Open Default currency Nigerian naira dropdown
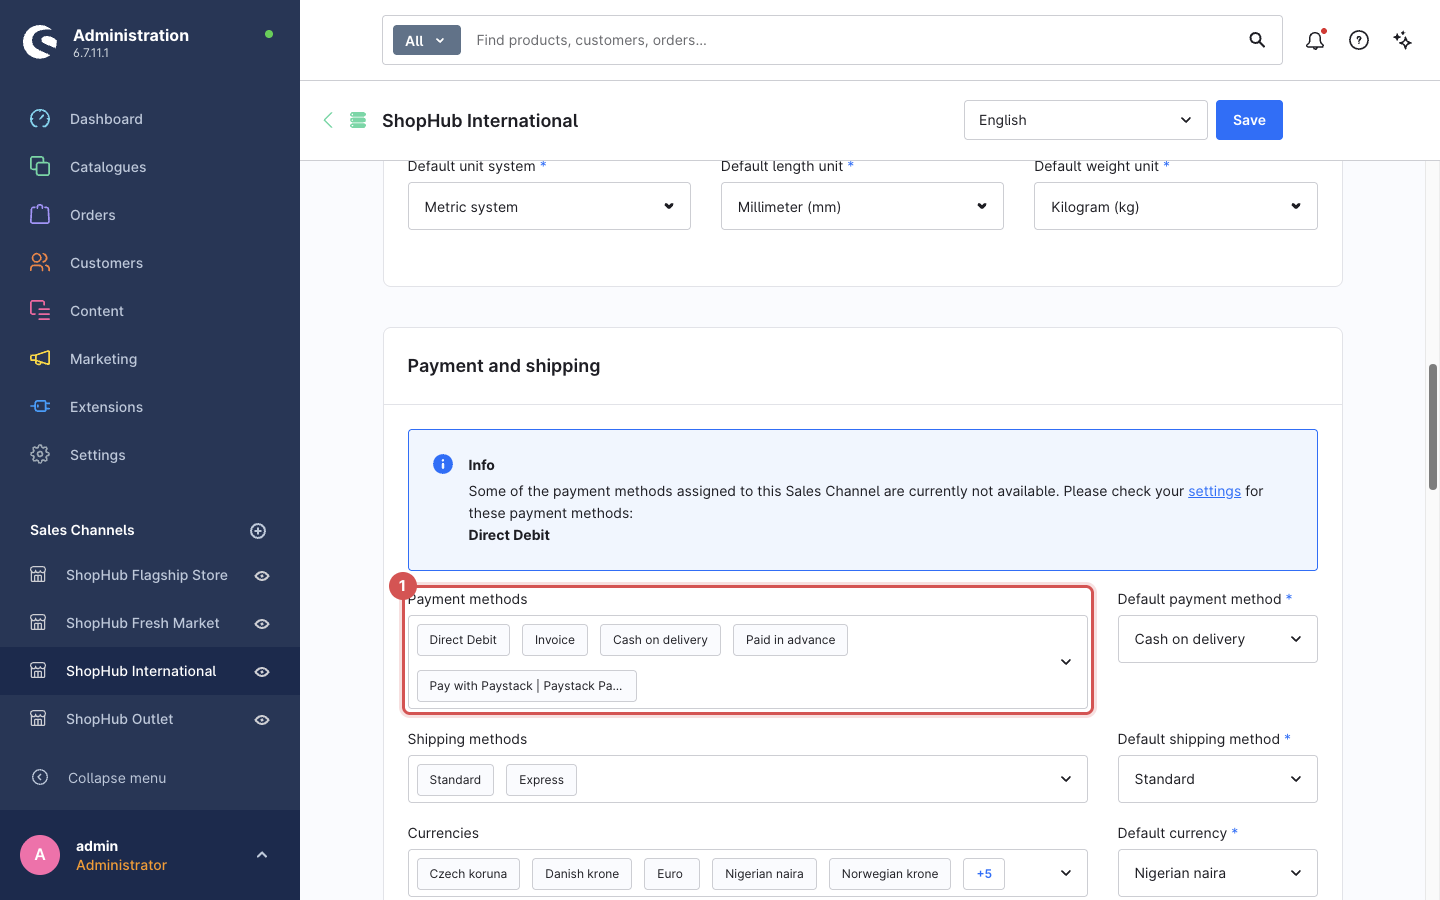Screen dimensions: 1440x900 click(x=1217, y=873)
